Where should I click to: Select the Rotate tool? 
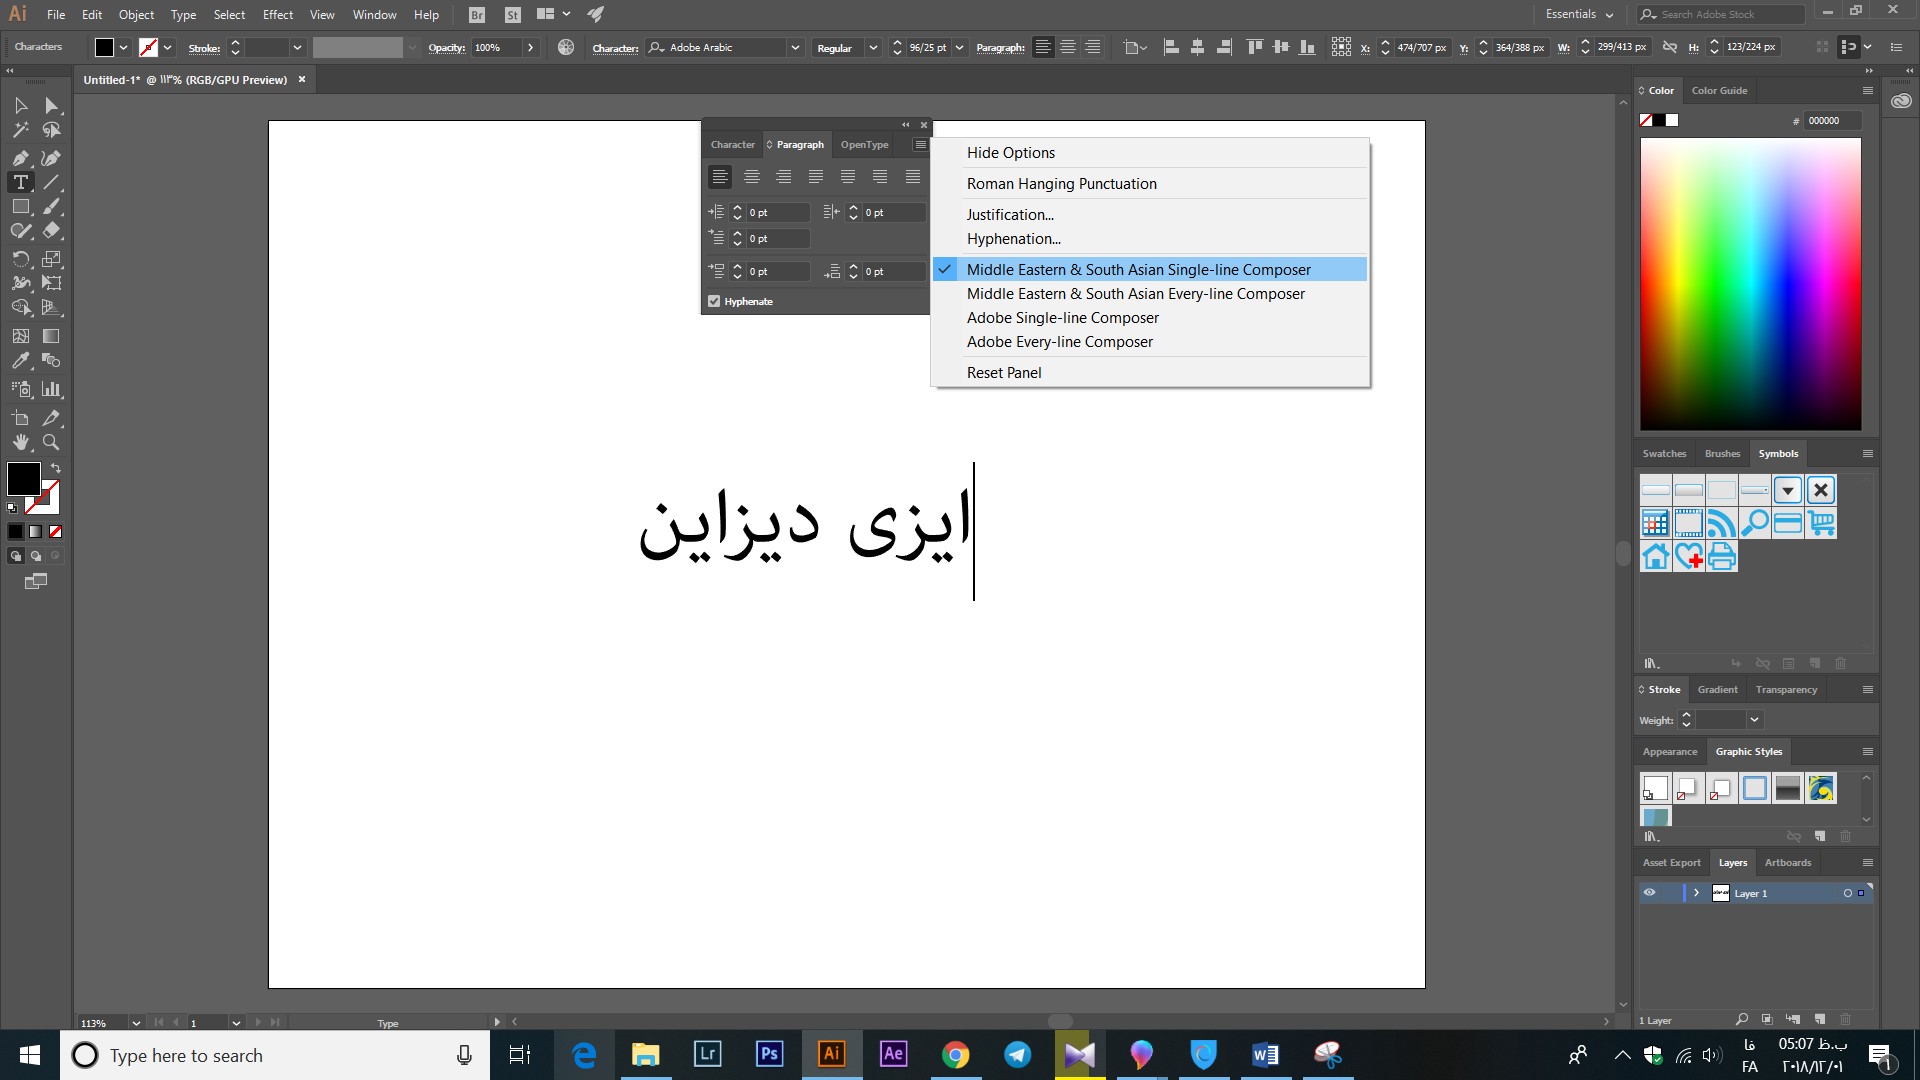(20, 259)
